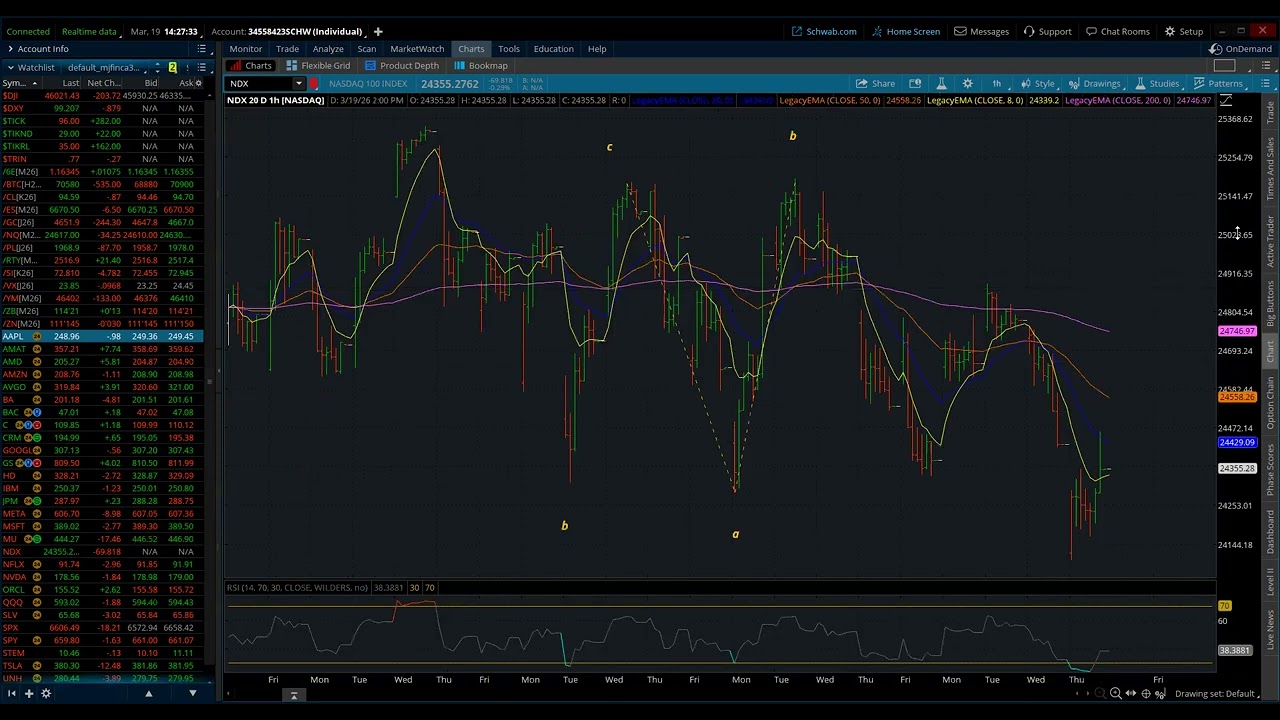Image resolution: width=1280 pixels, height=720 pixels.
Task: Click the sidebar gear icon at bottom left
Action: 45,693
